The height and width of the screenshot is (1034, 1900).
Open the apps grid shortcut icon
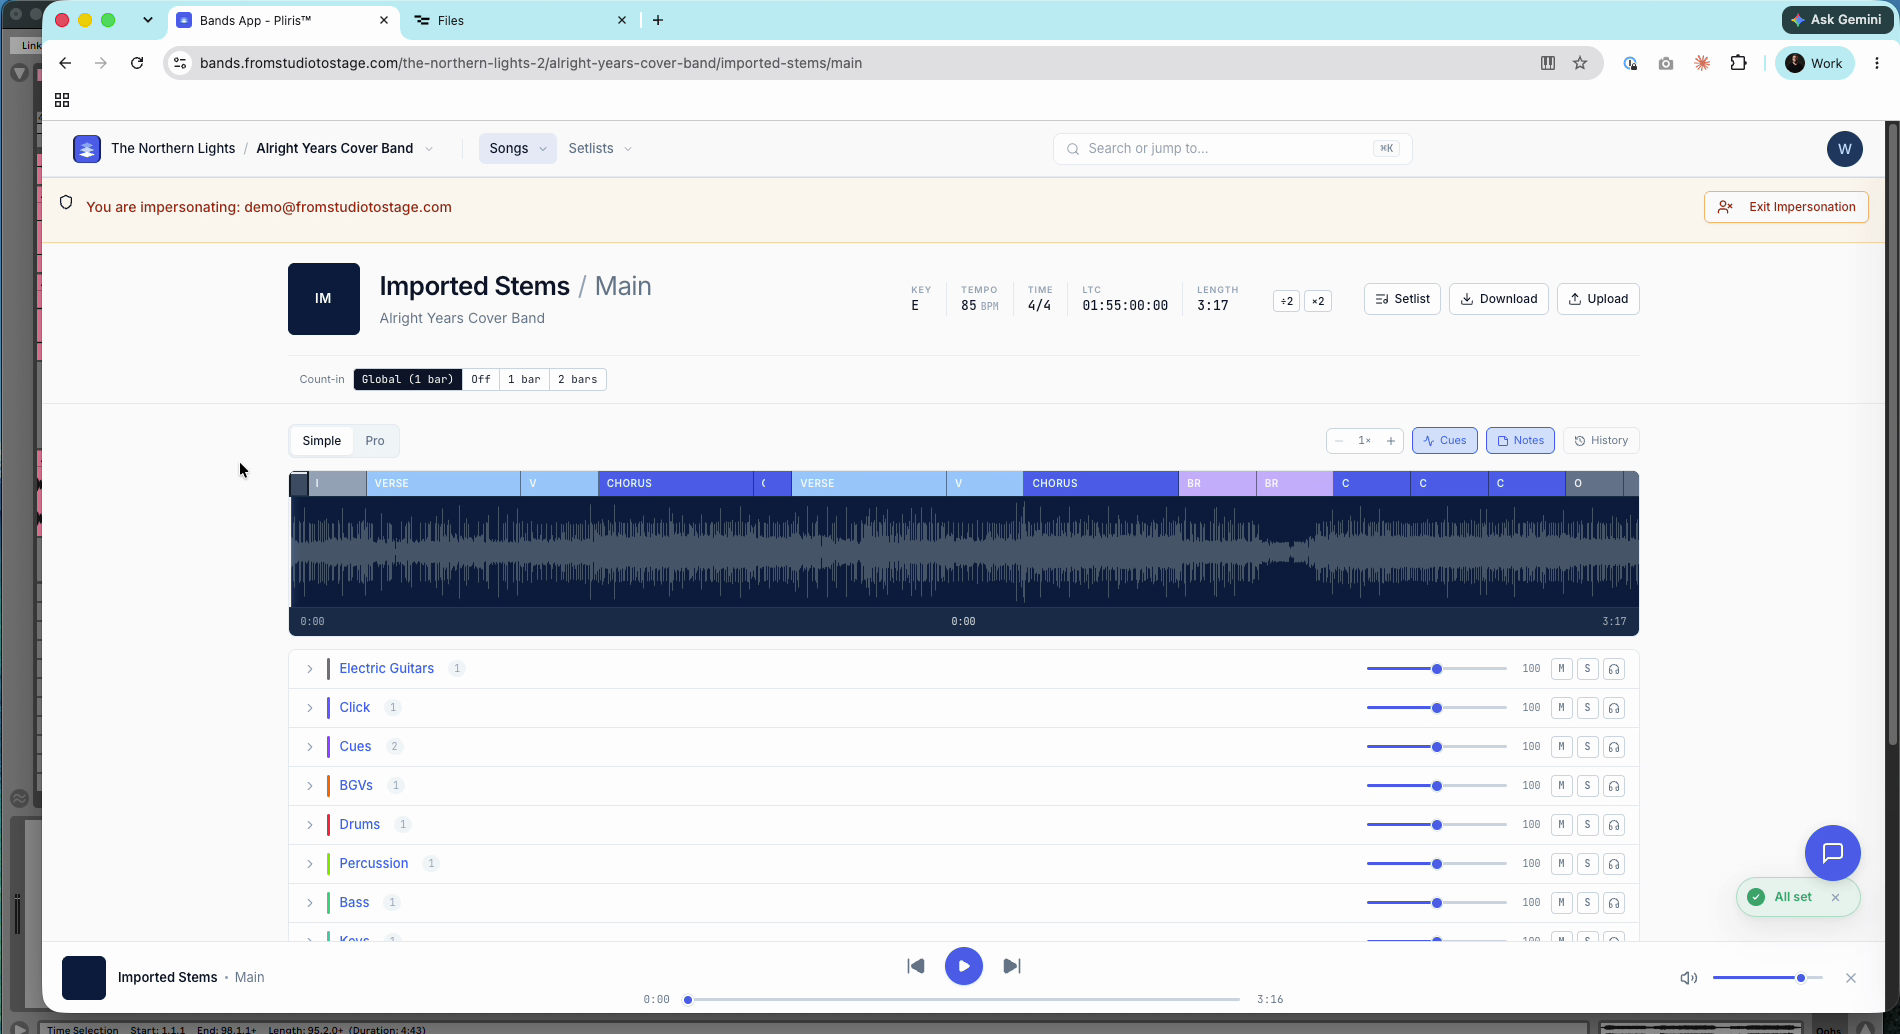(62, 100)
